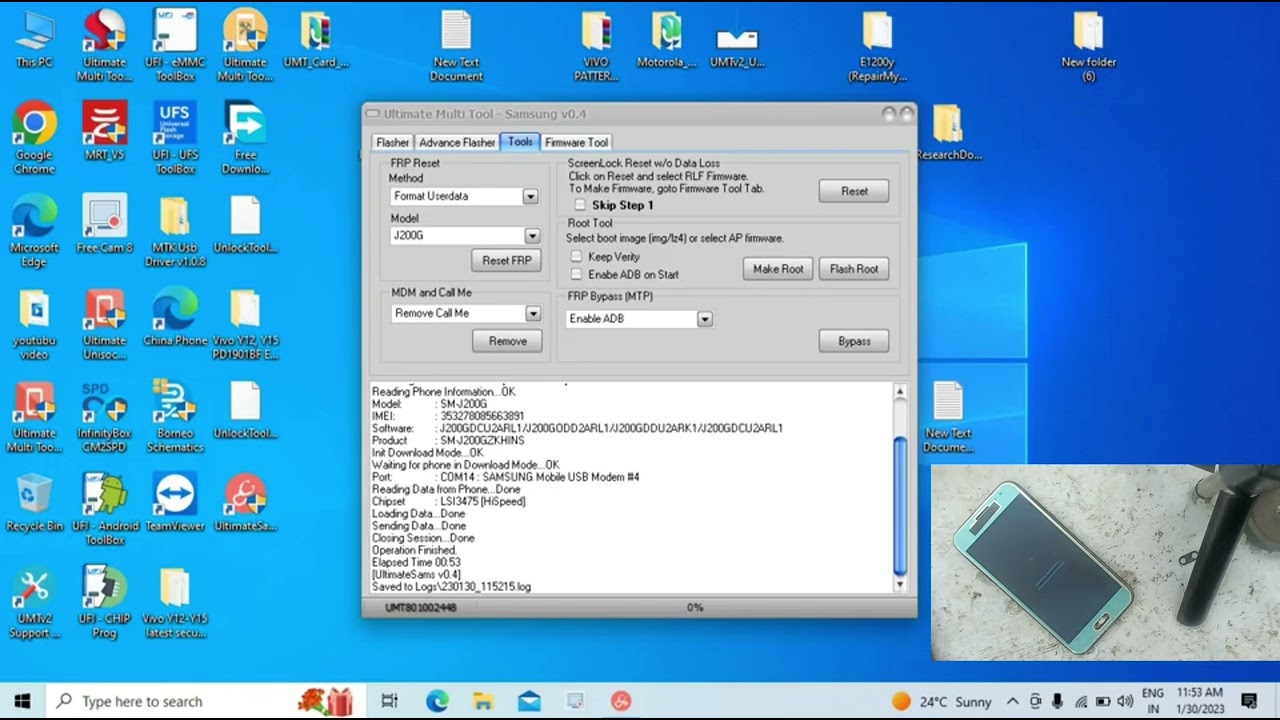This screenshot has width=1280, height=720.
Task: Open UMTv2 Support shortcut
Action: [x=34, y=603]
